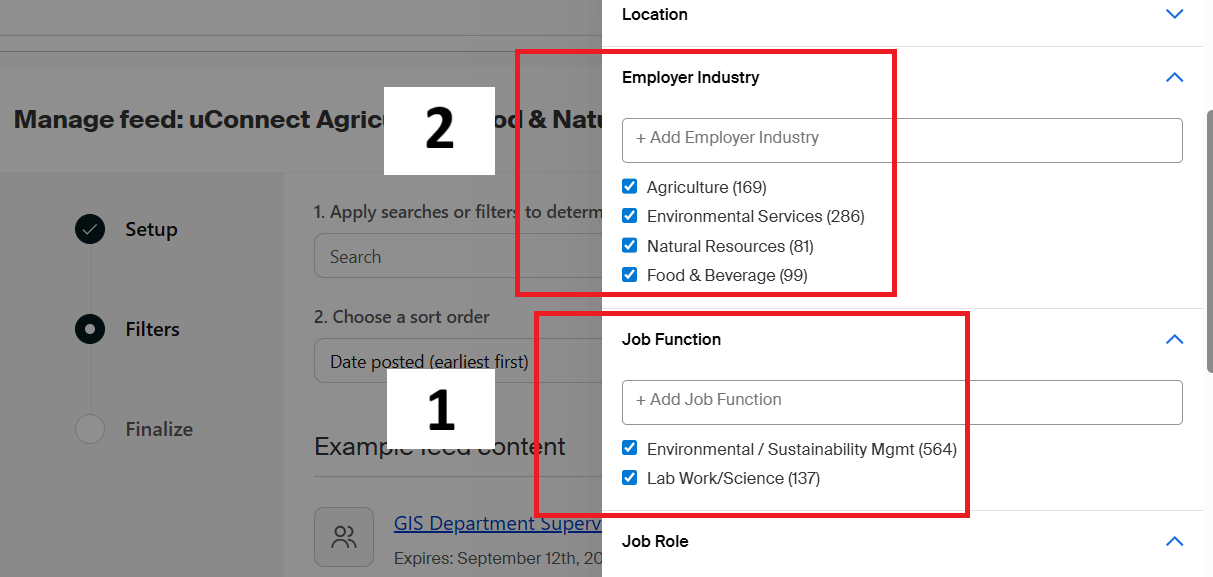Screen dimensions: 1213x577
Task: Uncheck Environmental Services industry filter
Action: click(630, 216)
